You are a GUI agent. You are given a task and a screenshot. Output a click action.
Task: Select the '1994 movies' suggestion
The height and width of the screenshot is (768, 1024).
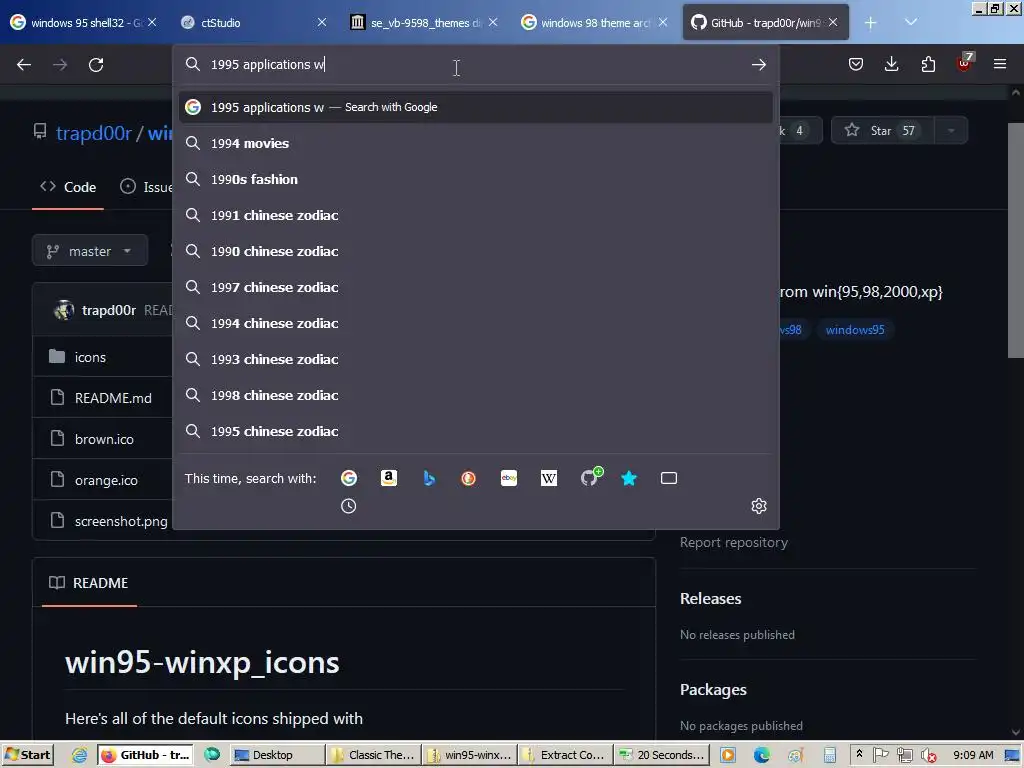point(475,143)
